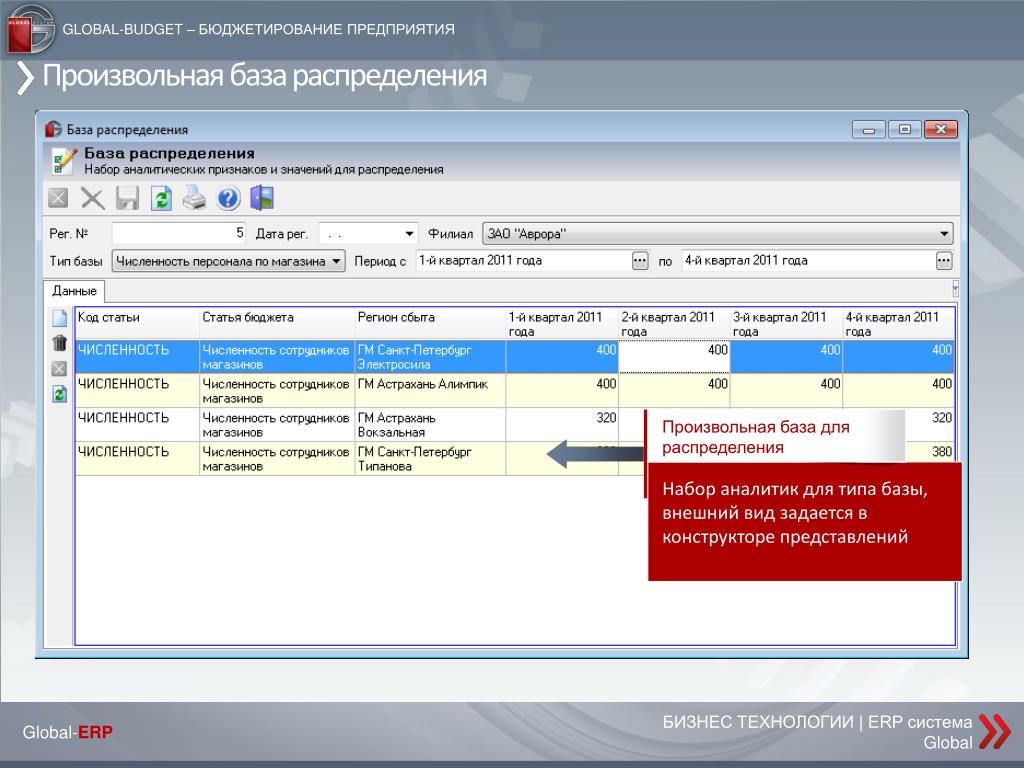Open the Дата рег. date picker arrow
The width and height of the screenshot is (1024, 768).
(x=409, y=234)
